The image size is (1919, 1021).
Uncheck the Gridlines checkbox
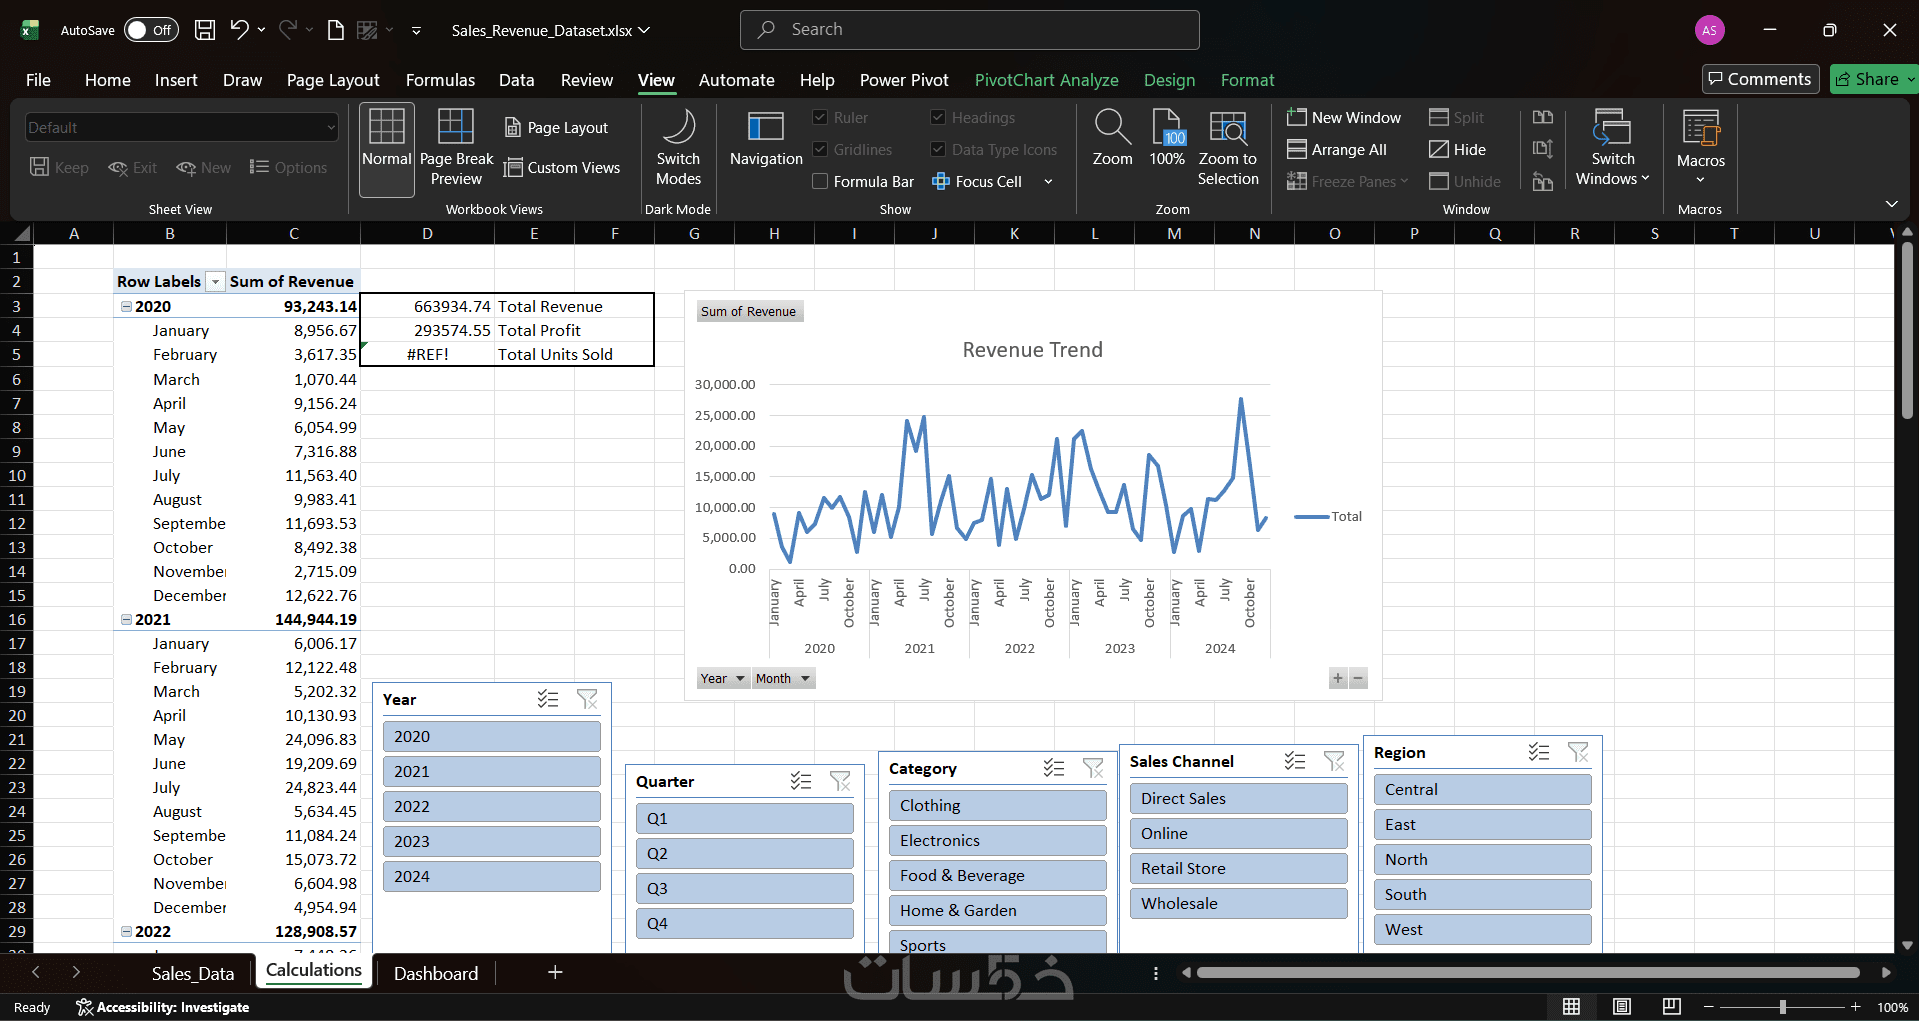820,149
